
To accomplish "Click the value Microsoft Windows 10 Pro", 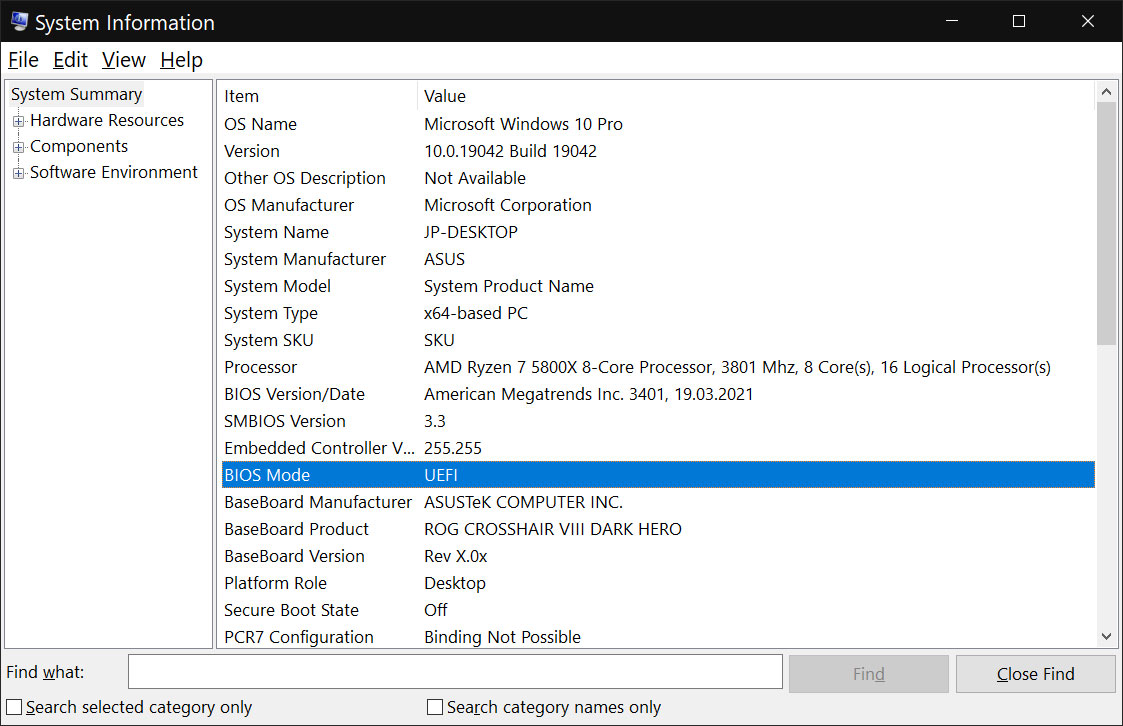I will click(524, 124).
